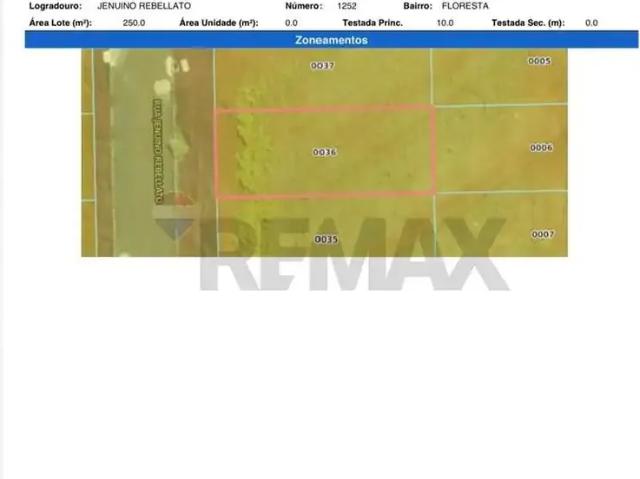The image size is (640, 479).
Task: Select lot 0007 label on map
Action: [x=542, y=234]
